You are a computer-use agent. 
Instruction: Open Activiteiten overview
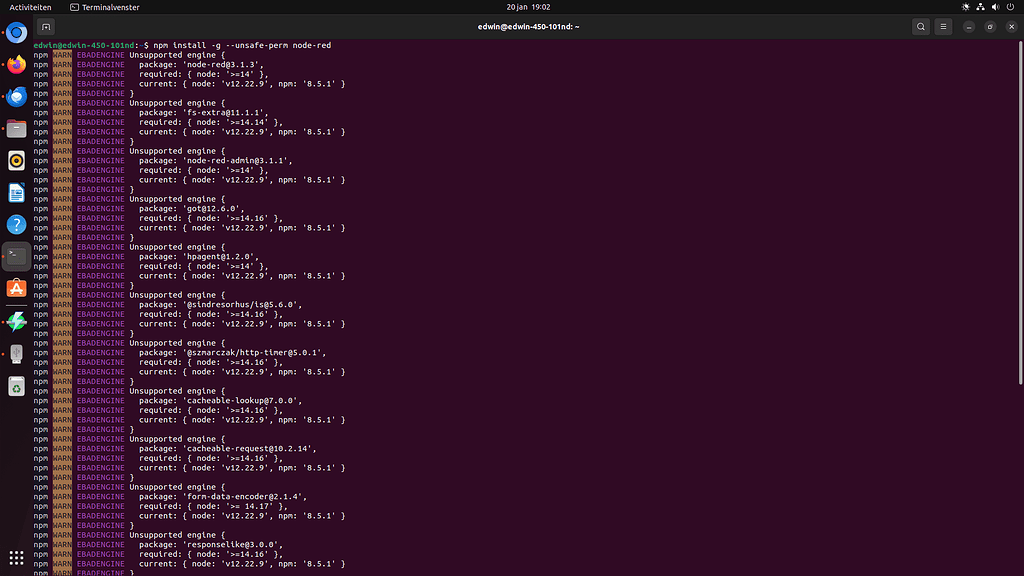tap(30, 7)
